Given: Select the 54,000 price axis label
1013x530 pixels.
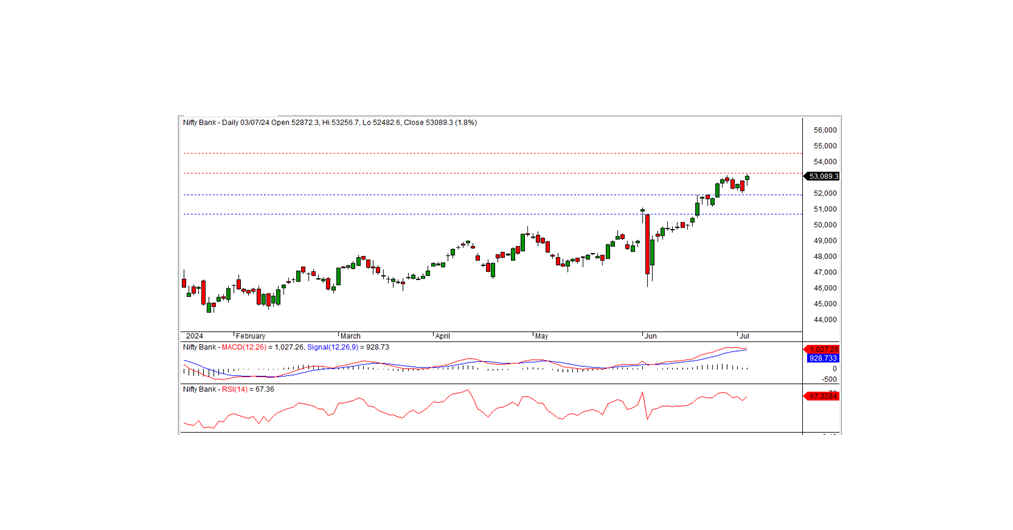Looking at the screenshot, I should (825, 162).
